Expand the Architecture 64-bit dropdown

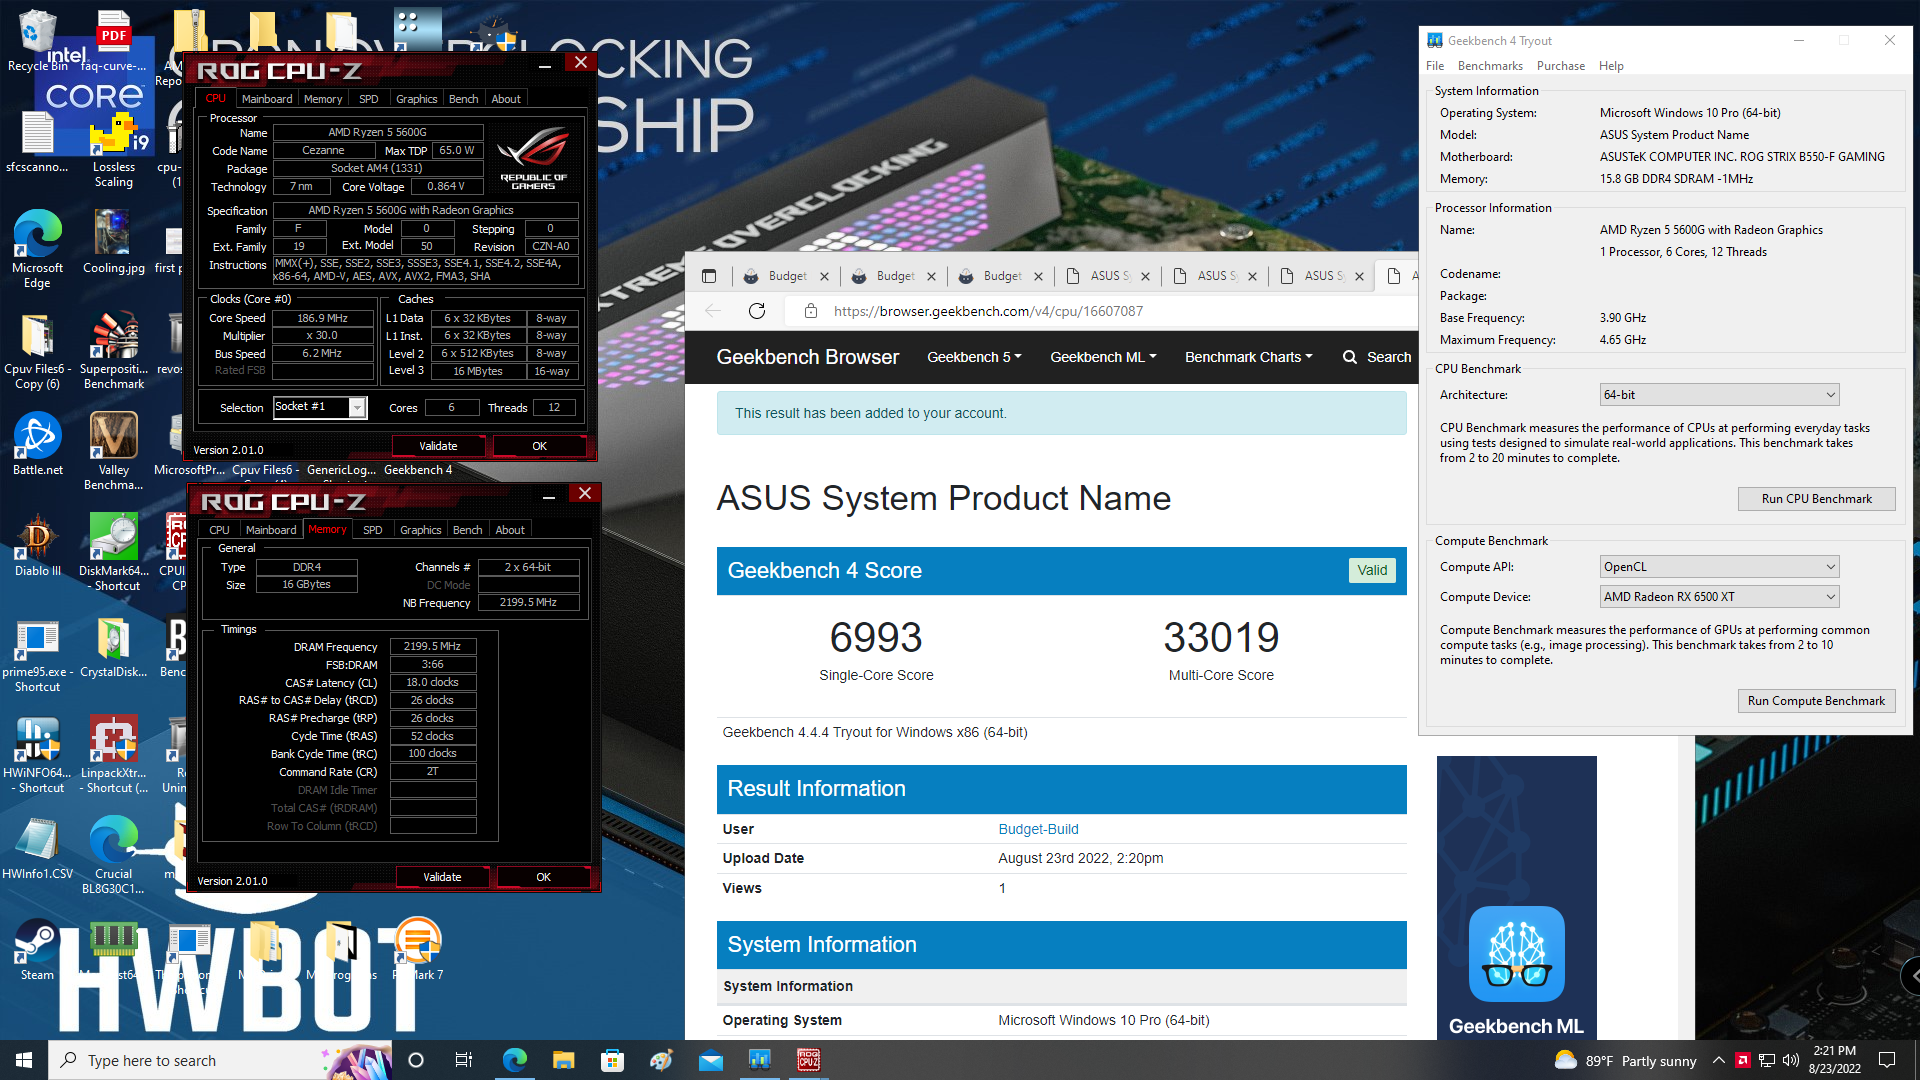point(1719,395)
